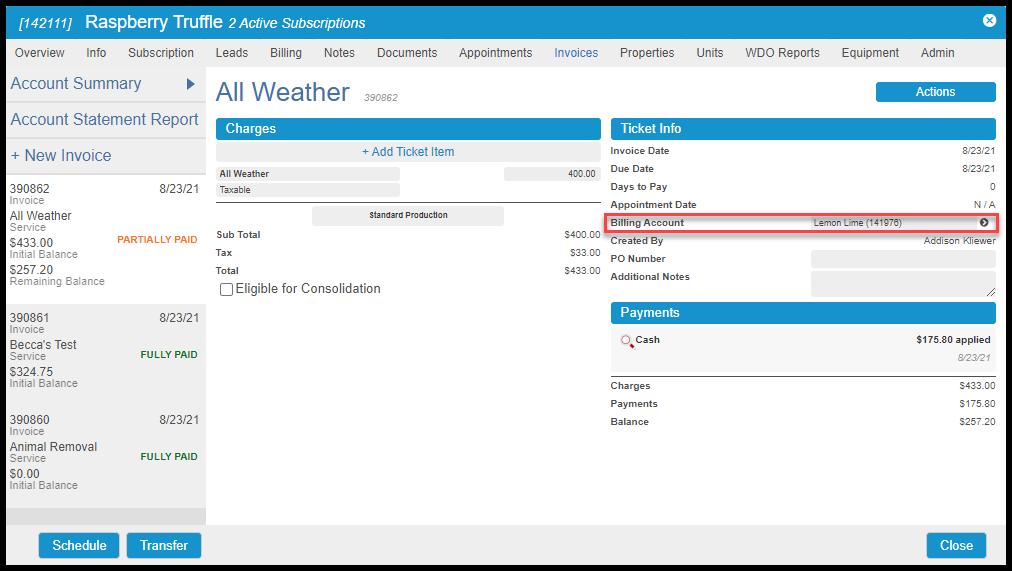Click the Close button at bottom right
The width and height of the screenshot is (1012, 571).
coord(956,545)
